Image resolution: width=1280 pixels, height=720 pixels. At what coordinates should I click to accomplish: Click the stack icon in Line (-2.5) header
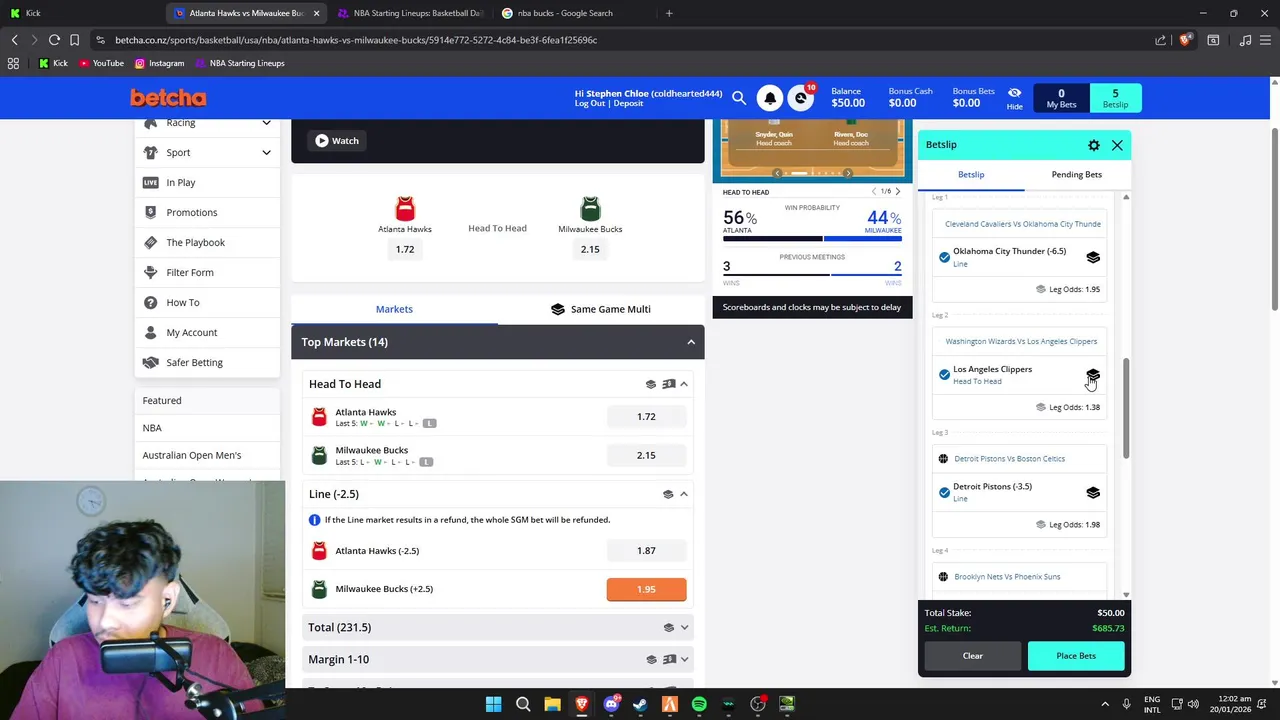[668, 494]
